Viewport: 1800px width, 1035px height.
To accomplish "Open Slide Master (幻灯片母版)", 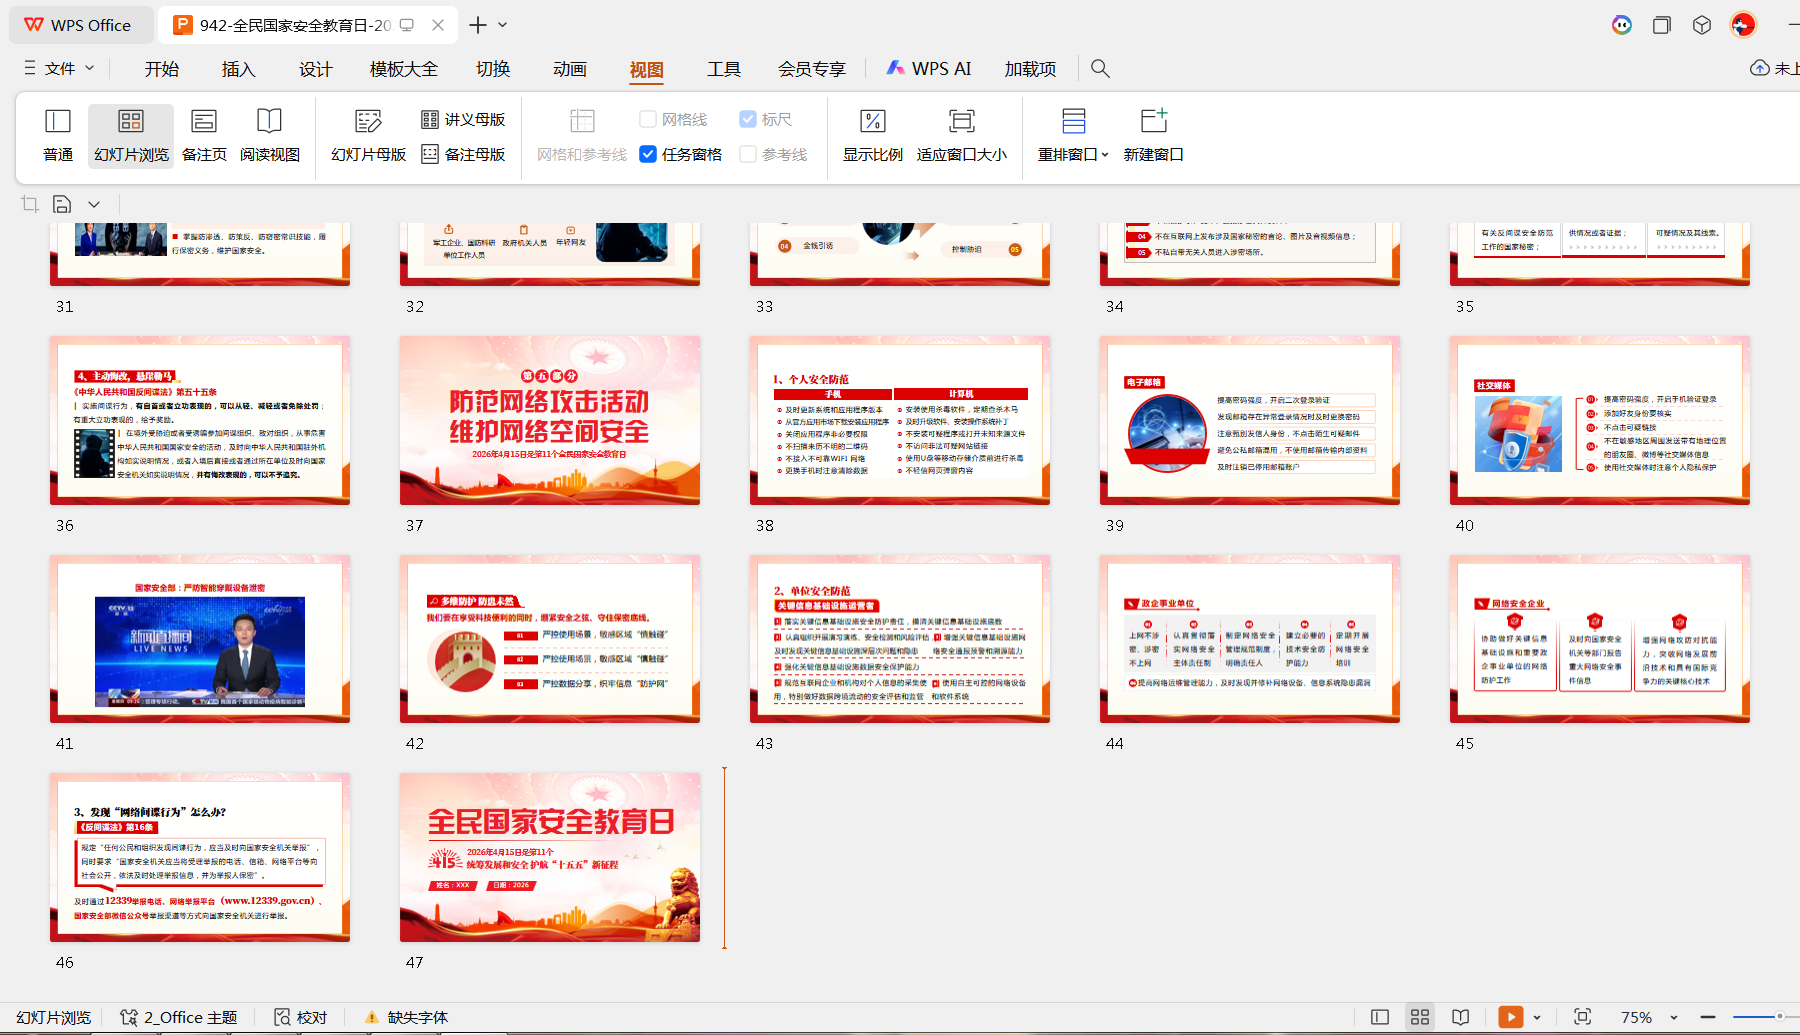I will (x=368, y=135).
